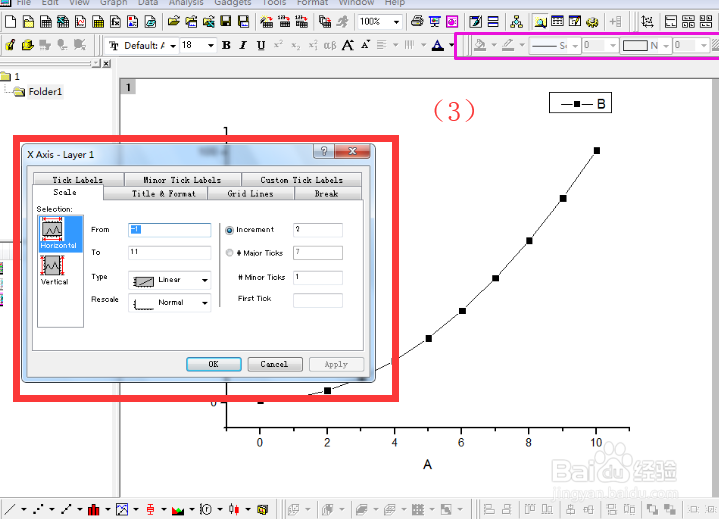Click the red Column chart icon
The height and width of the screenshot is (519, 719).
click(94, 509)
